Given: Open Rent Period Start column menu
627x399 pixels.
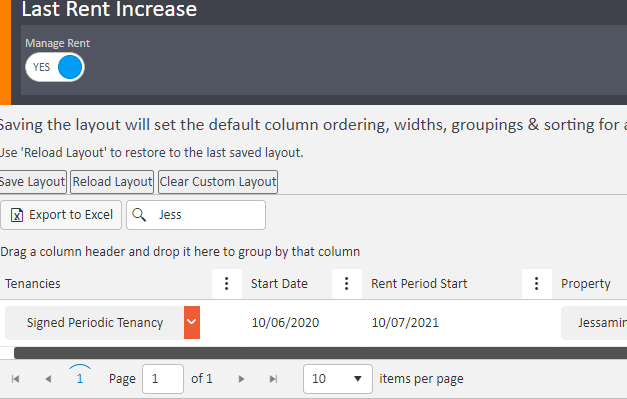Looking at the screenshot, I should point(537,284).
